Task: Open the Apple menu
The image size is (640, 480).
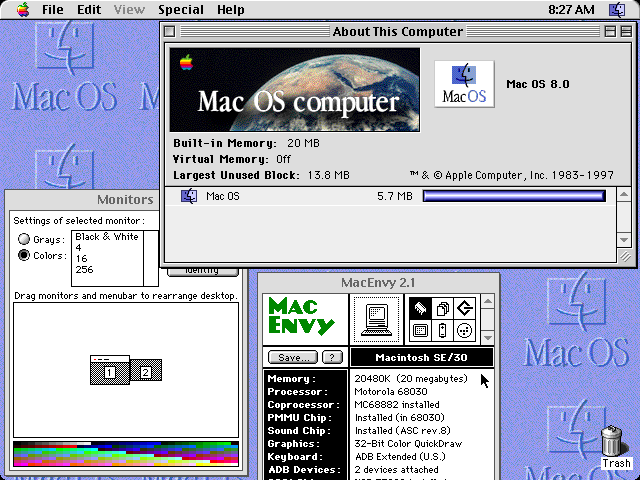Action: (x=23, y=9)
